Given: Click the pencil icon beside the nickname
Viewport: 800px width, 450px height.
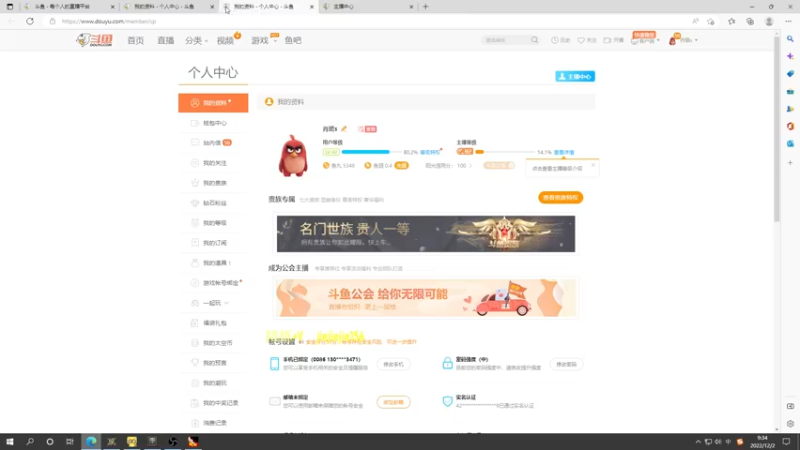Looking at the screenshot, I should [344, 129].
